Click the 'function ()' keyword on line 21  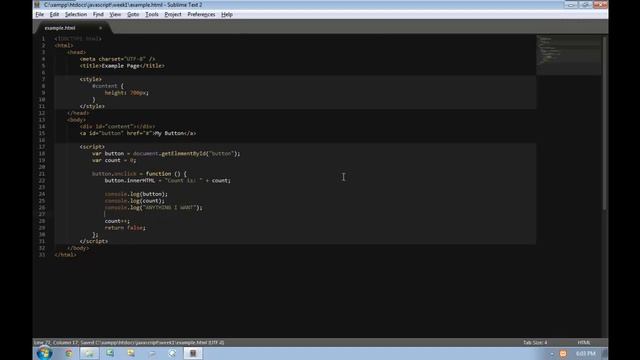163,174
